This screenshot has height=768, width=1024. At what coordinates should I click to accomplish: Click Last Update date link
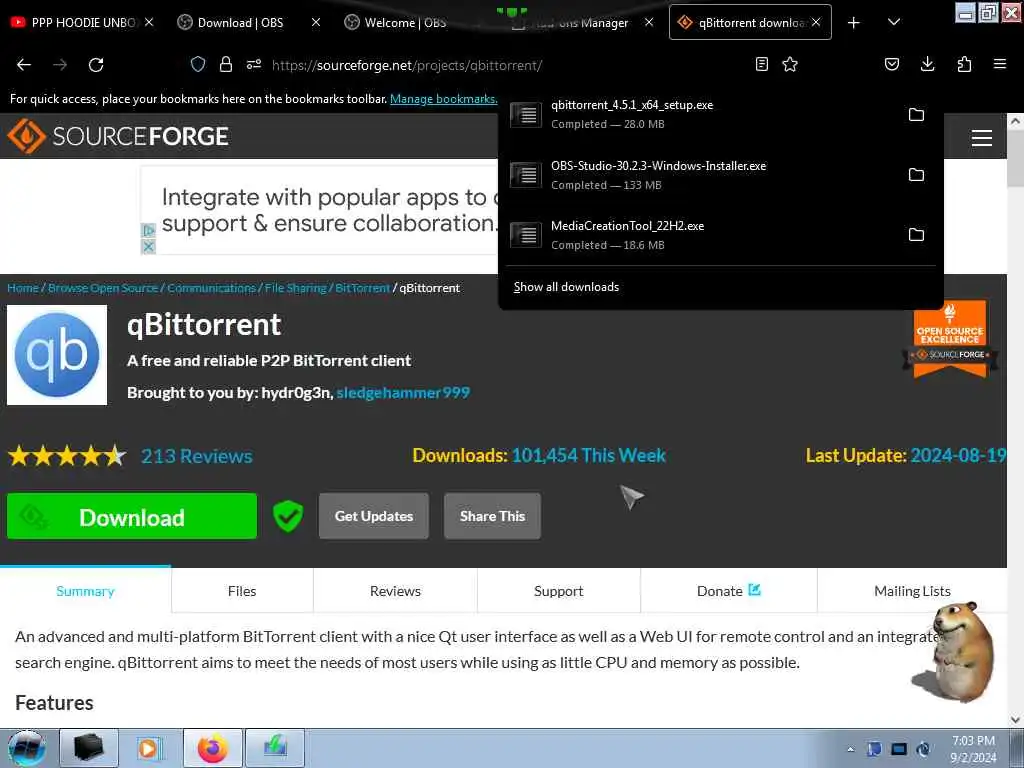coord(958,455)
